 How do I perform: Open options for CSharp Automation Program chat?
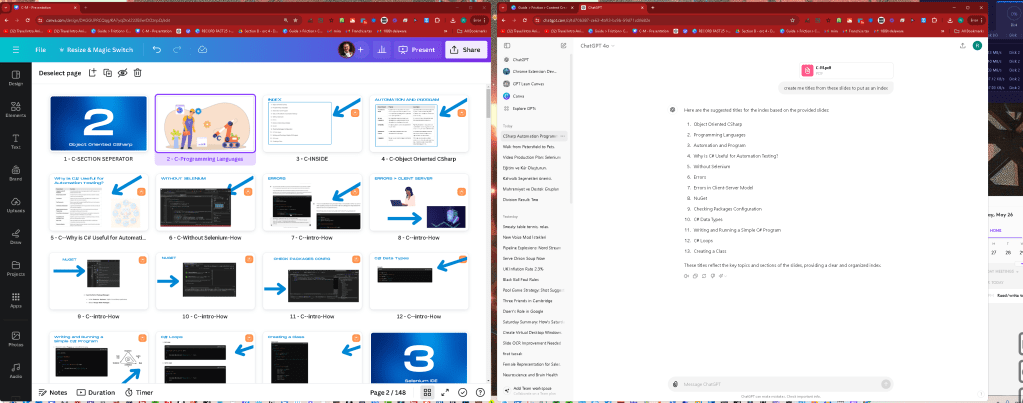coord(564,136)
